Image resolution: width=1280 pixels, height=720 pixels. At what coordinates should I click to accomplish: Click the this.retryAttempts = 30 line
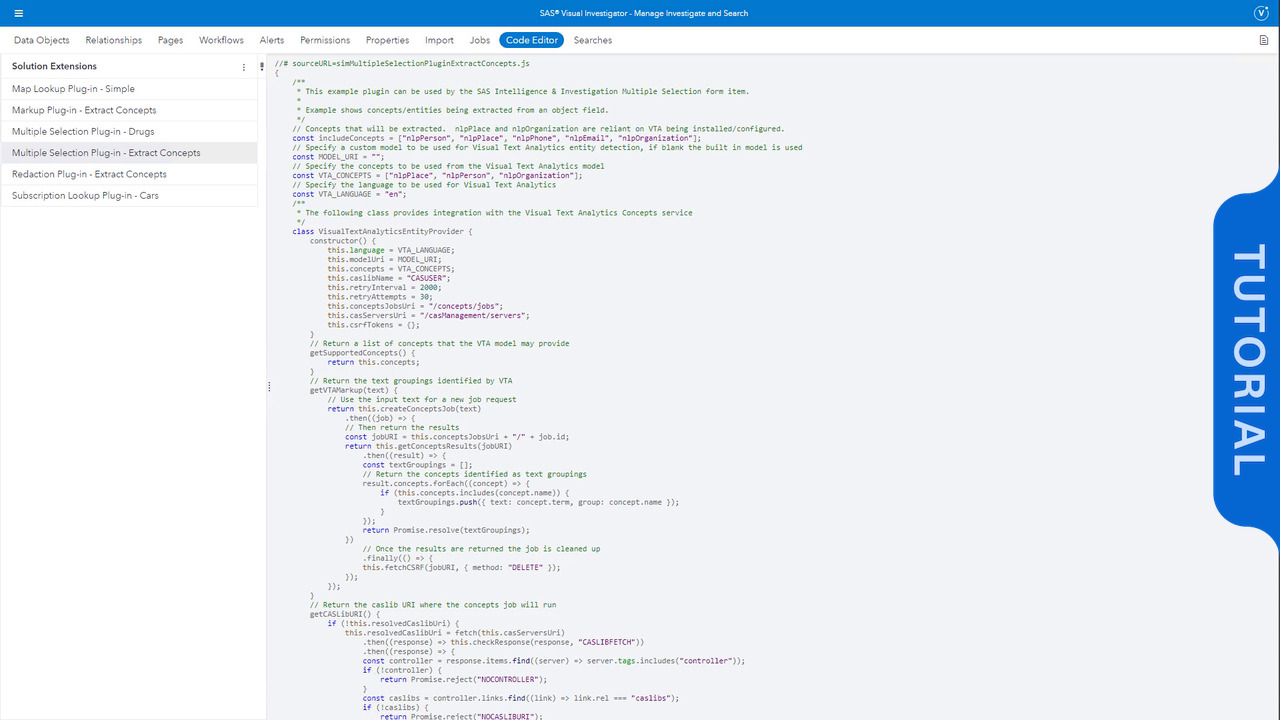click(x=379, y=297)
